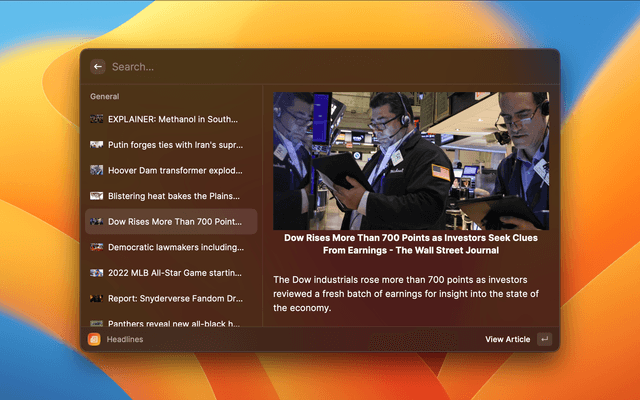Viewport: 640px width, 400px height.
Task: Click thumbnail for Democratic lawmakers headline
Action: 96,247
